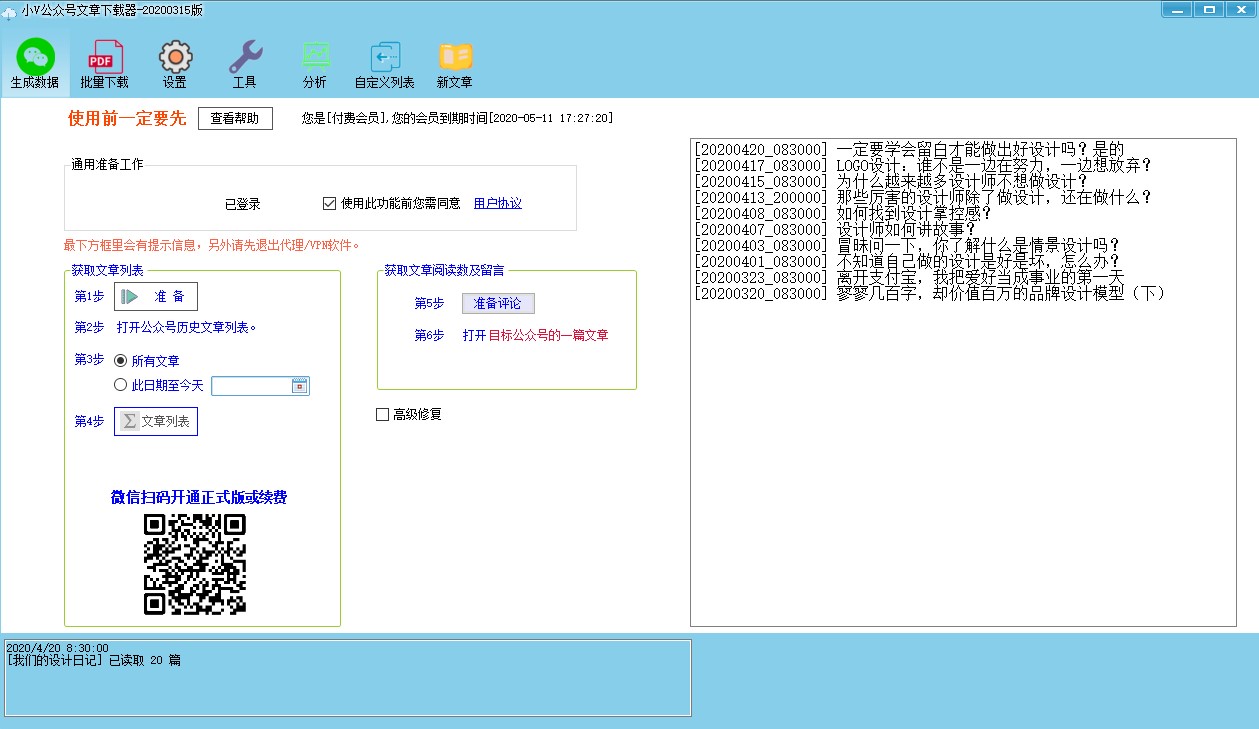Toggle 使用此功能前您需同意 checkbox
The image size is (1259, 729).
coord(329,203)
